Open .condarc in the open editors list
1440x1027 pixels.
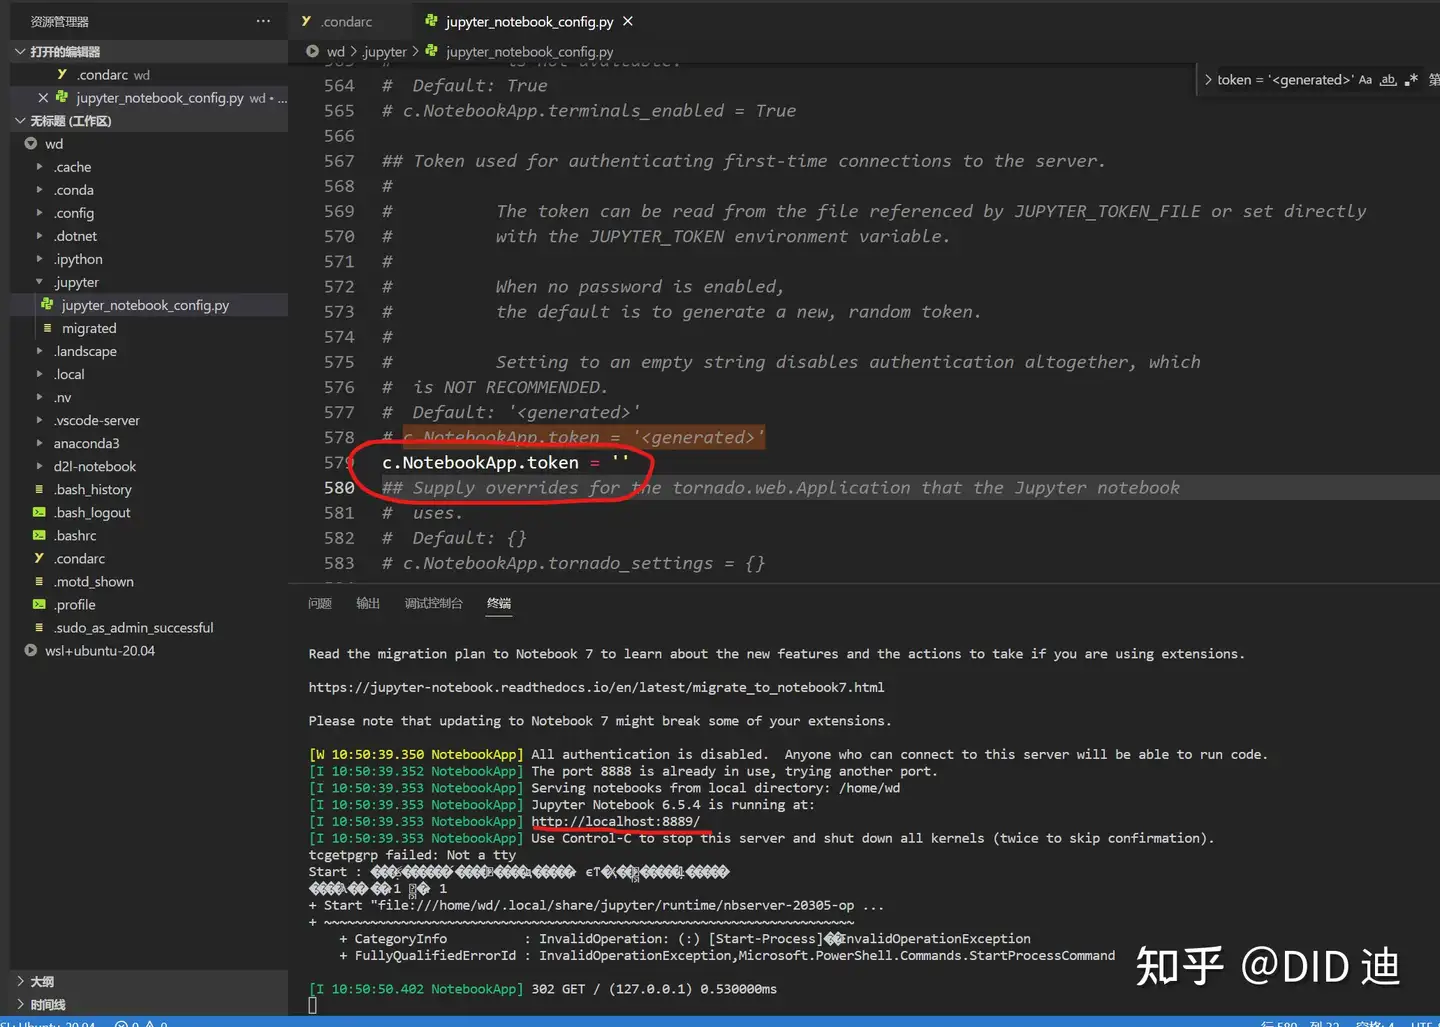coord(149,74)
